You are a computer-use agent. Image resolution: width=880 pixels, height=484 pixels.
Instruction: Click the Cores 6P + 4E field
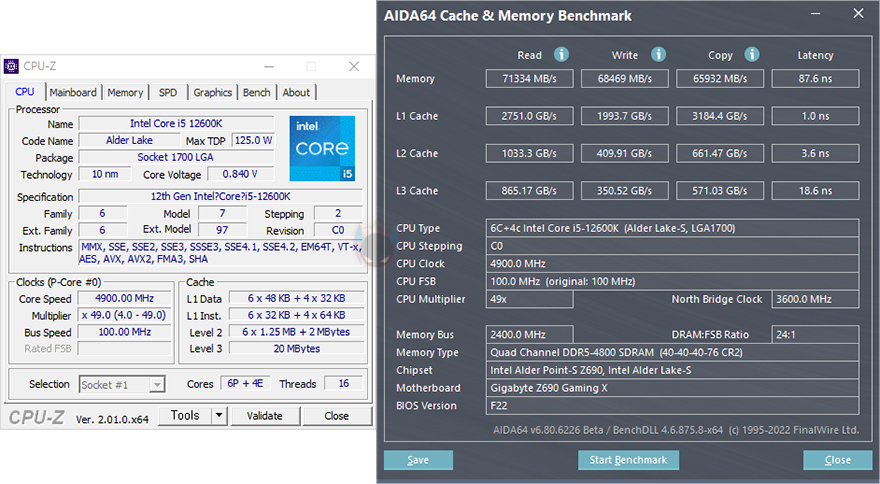pyautogui.click(x=245, y=383)
